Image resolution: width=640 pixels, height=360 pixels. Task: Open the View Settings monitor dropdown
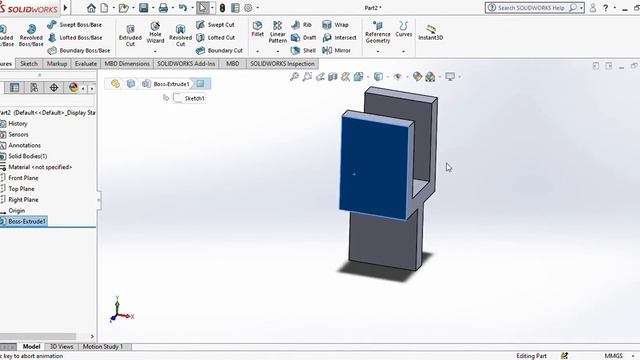(x=460, y=76)
